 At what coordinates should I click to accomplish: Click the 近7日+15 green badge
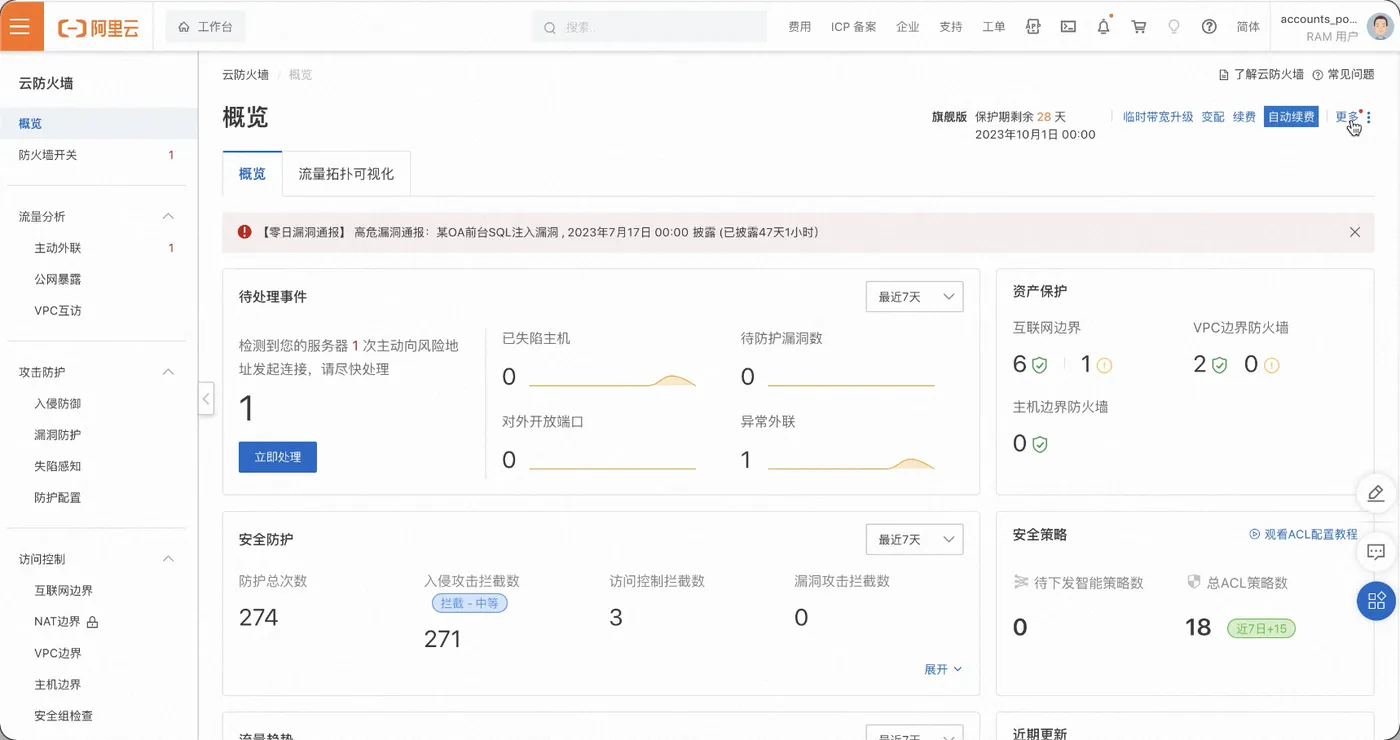(x=1262, y=629)
